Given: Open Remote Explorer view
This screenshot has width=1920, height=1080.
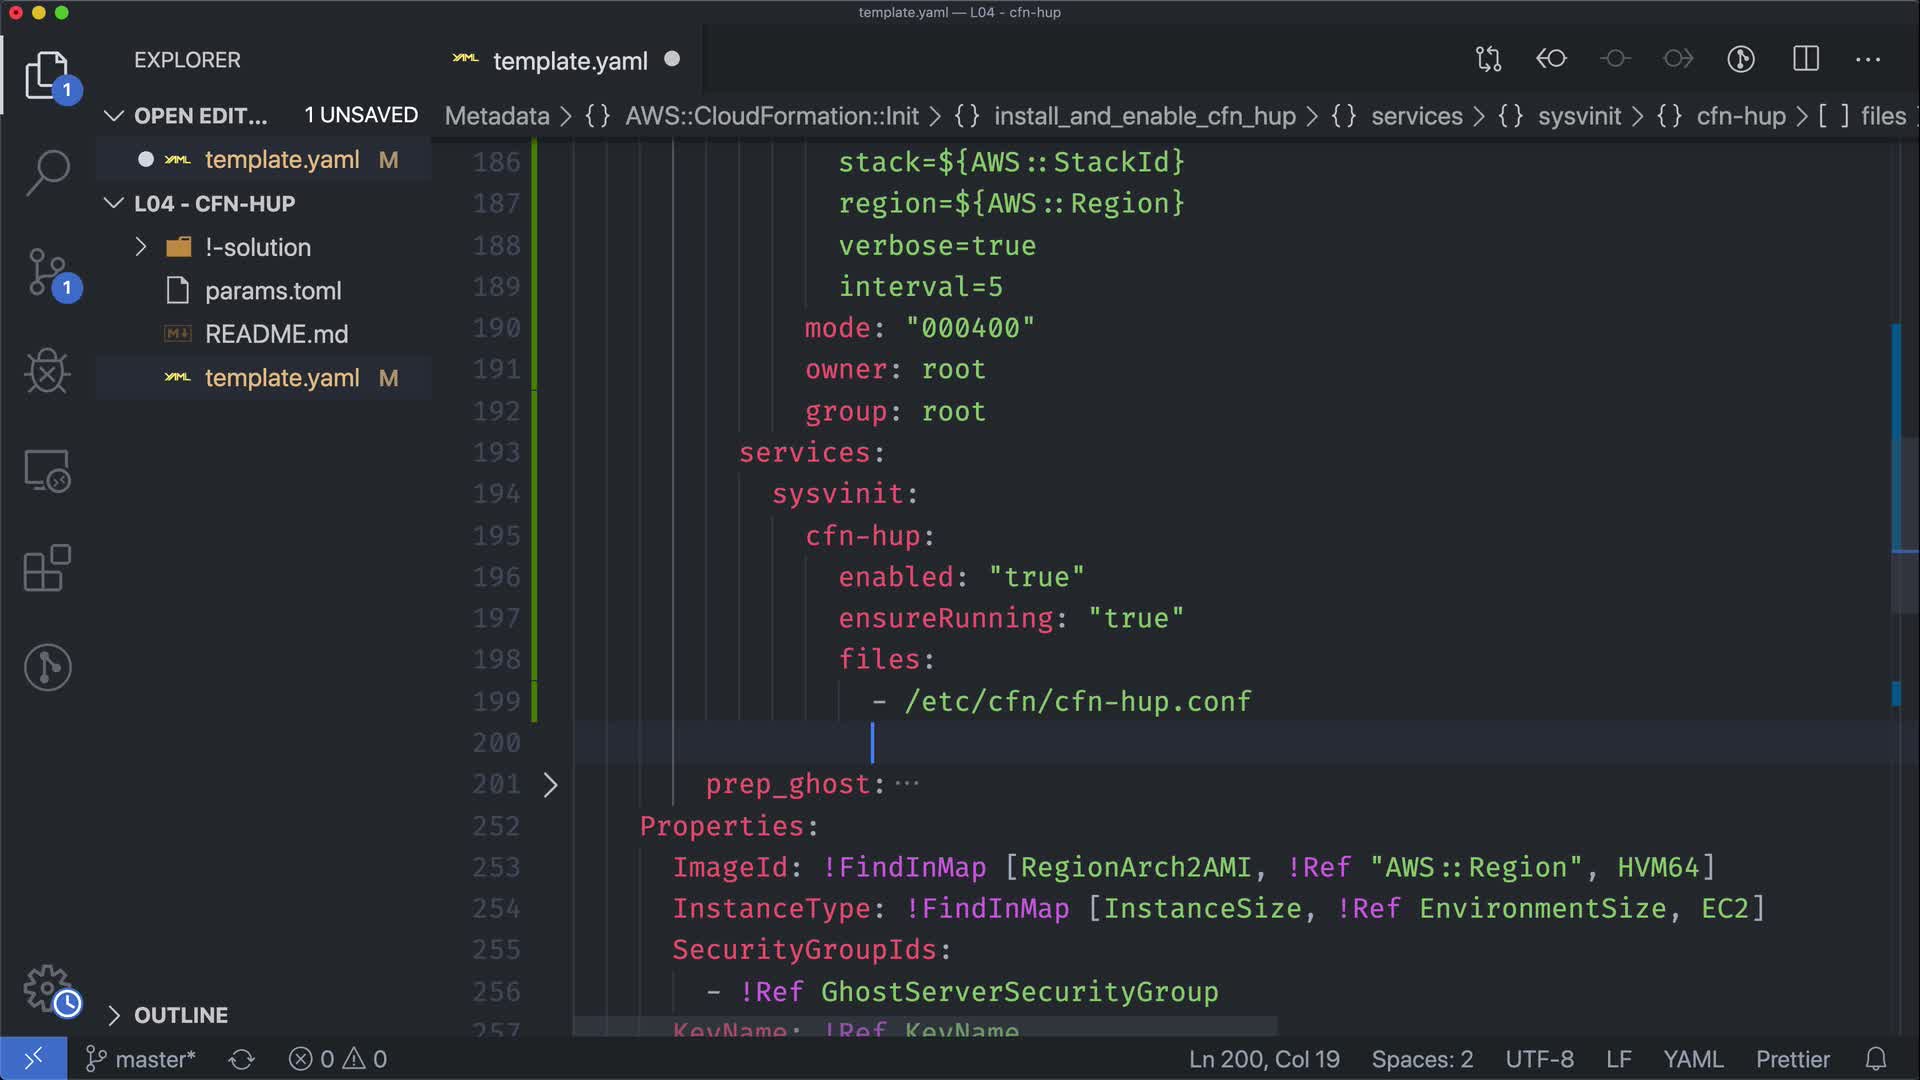Looking at the screenshot, I should coord(47,470).
